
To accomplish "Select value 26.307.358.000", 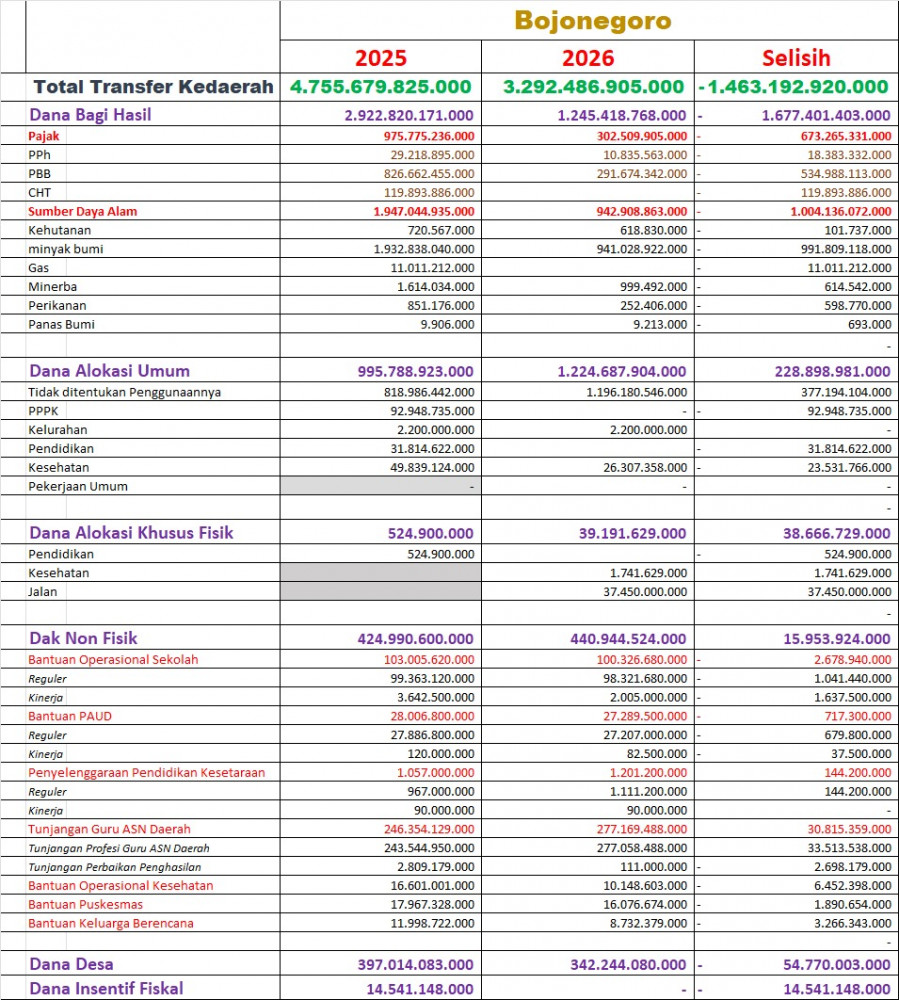I will pos(645,467).
